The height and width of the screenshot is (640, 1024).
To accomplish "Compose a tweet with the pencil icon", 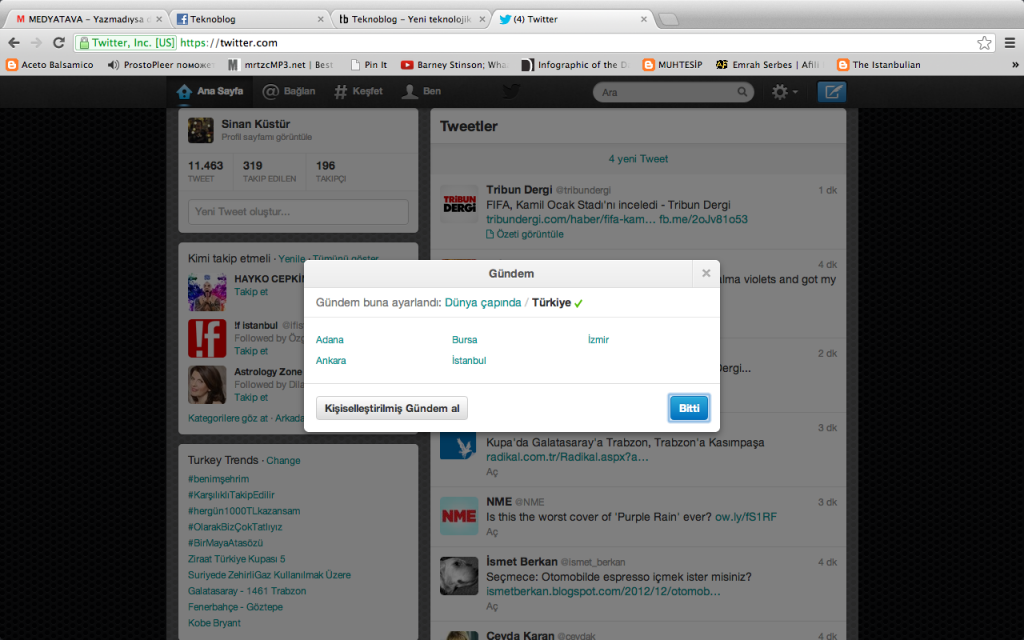I will pyautogui.click(x=832, y=90).
